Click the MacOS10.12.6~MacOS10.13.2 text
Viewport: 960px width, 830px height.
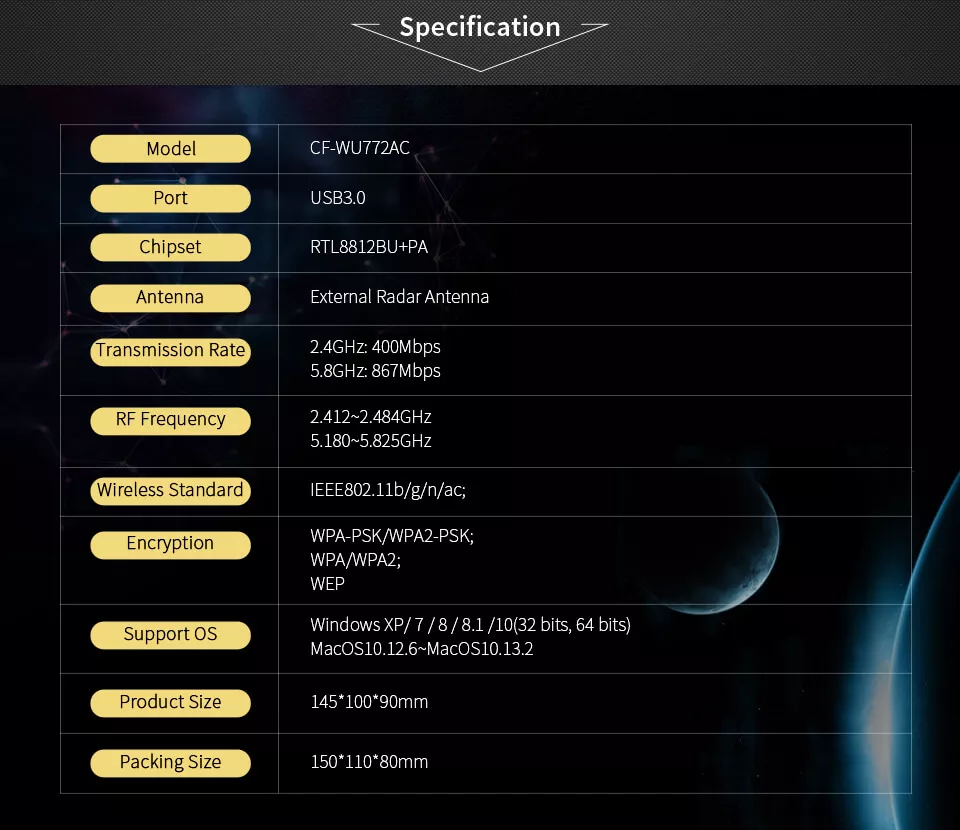(421, 650)
